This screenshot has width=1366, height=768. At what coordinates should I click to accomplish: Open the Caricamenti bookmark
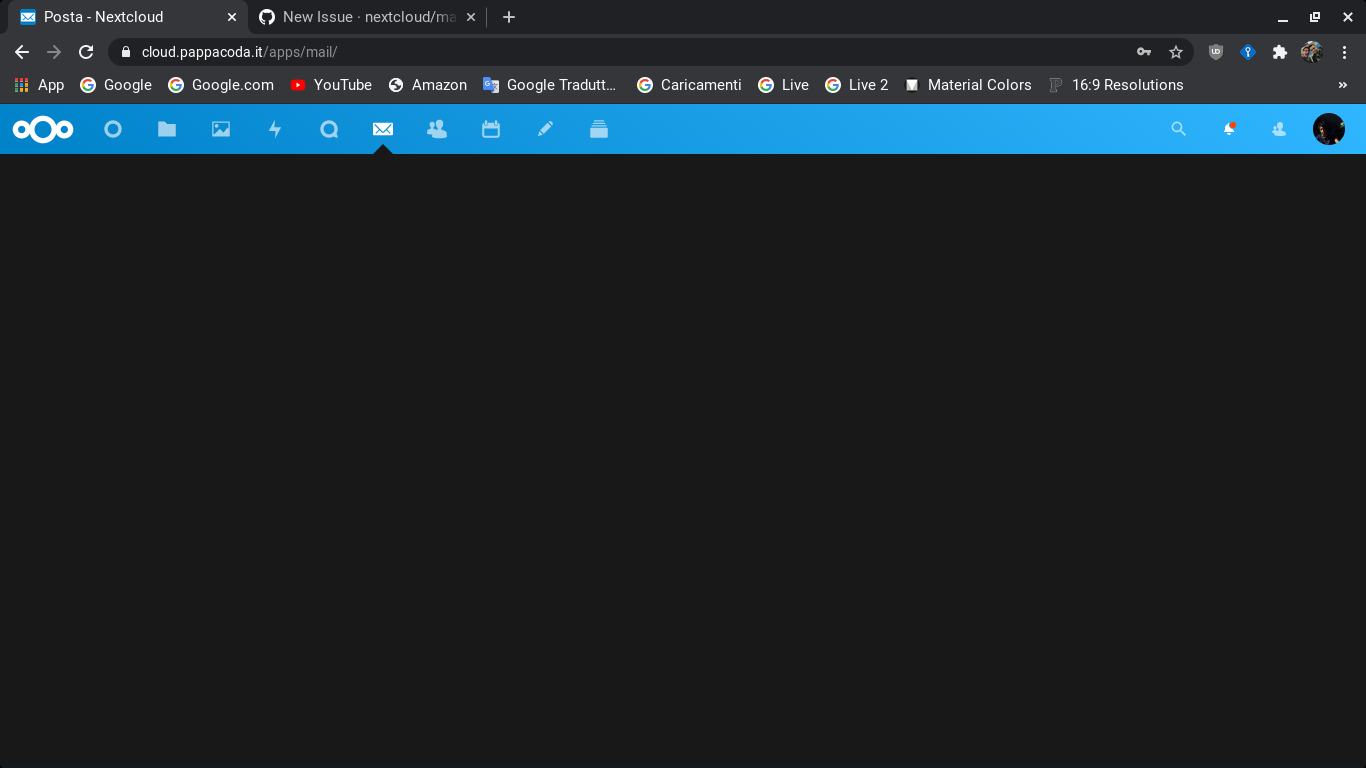690,85
